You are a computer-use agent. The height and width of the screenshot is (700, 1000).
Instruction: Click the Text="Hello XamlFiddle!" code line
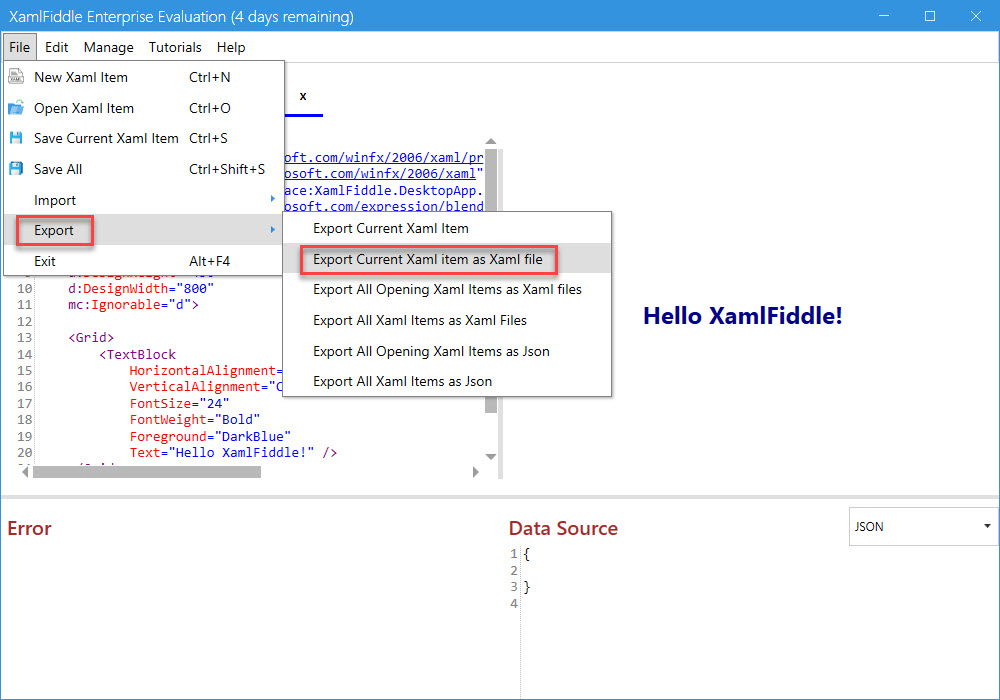pyautogui.click(x=233, y=453)
